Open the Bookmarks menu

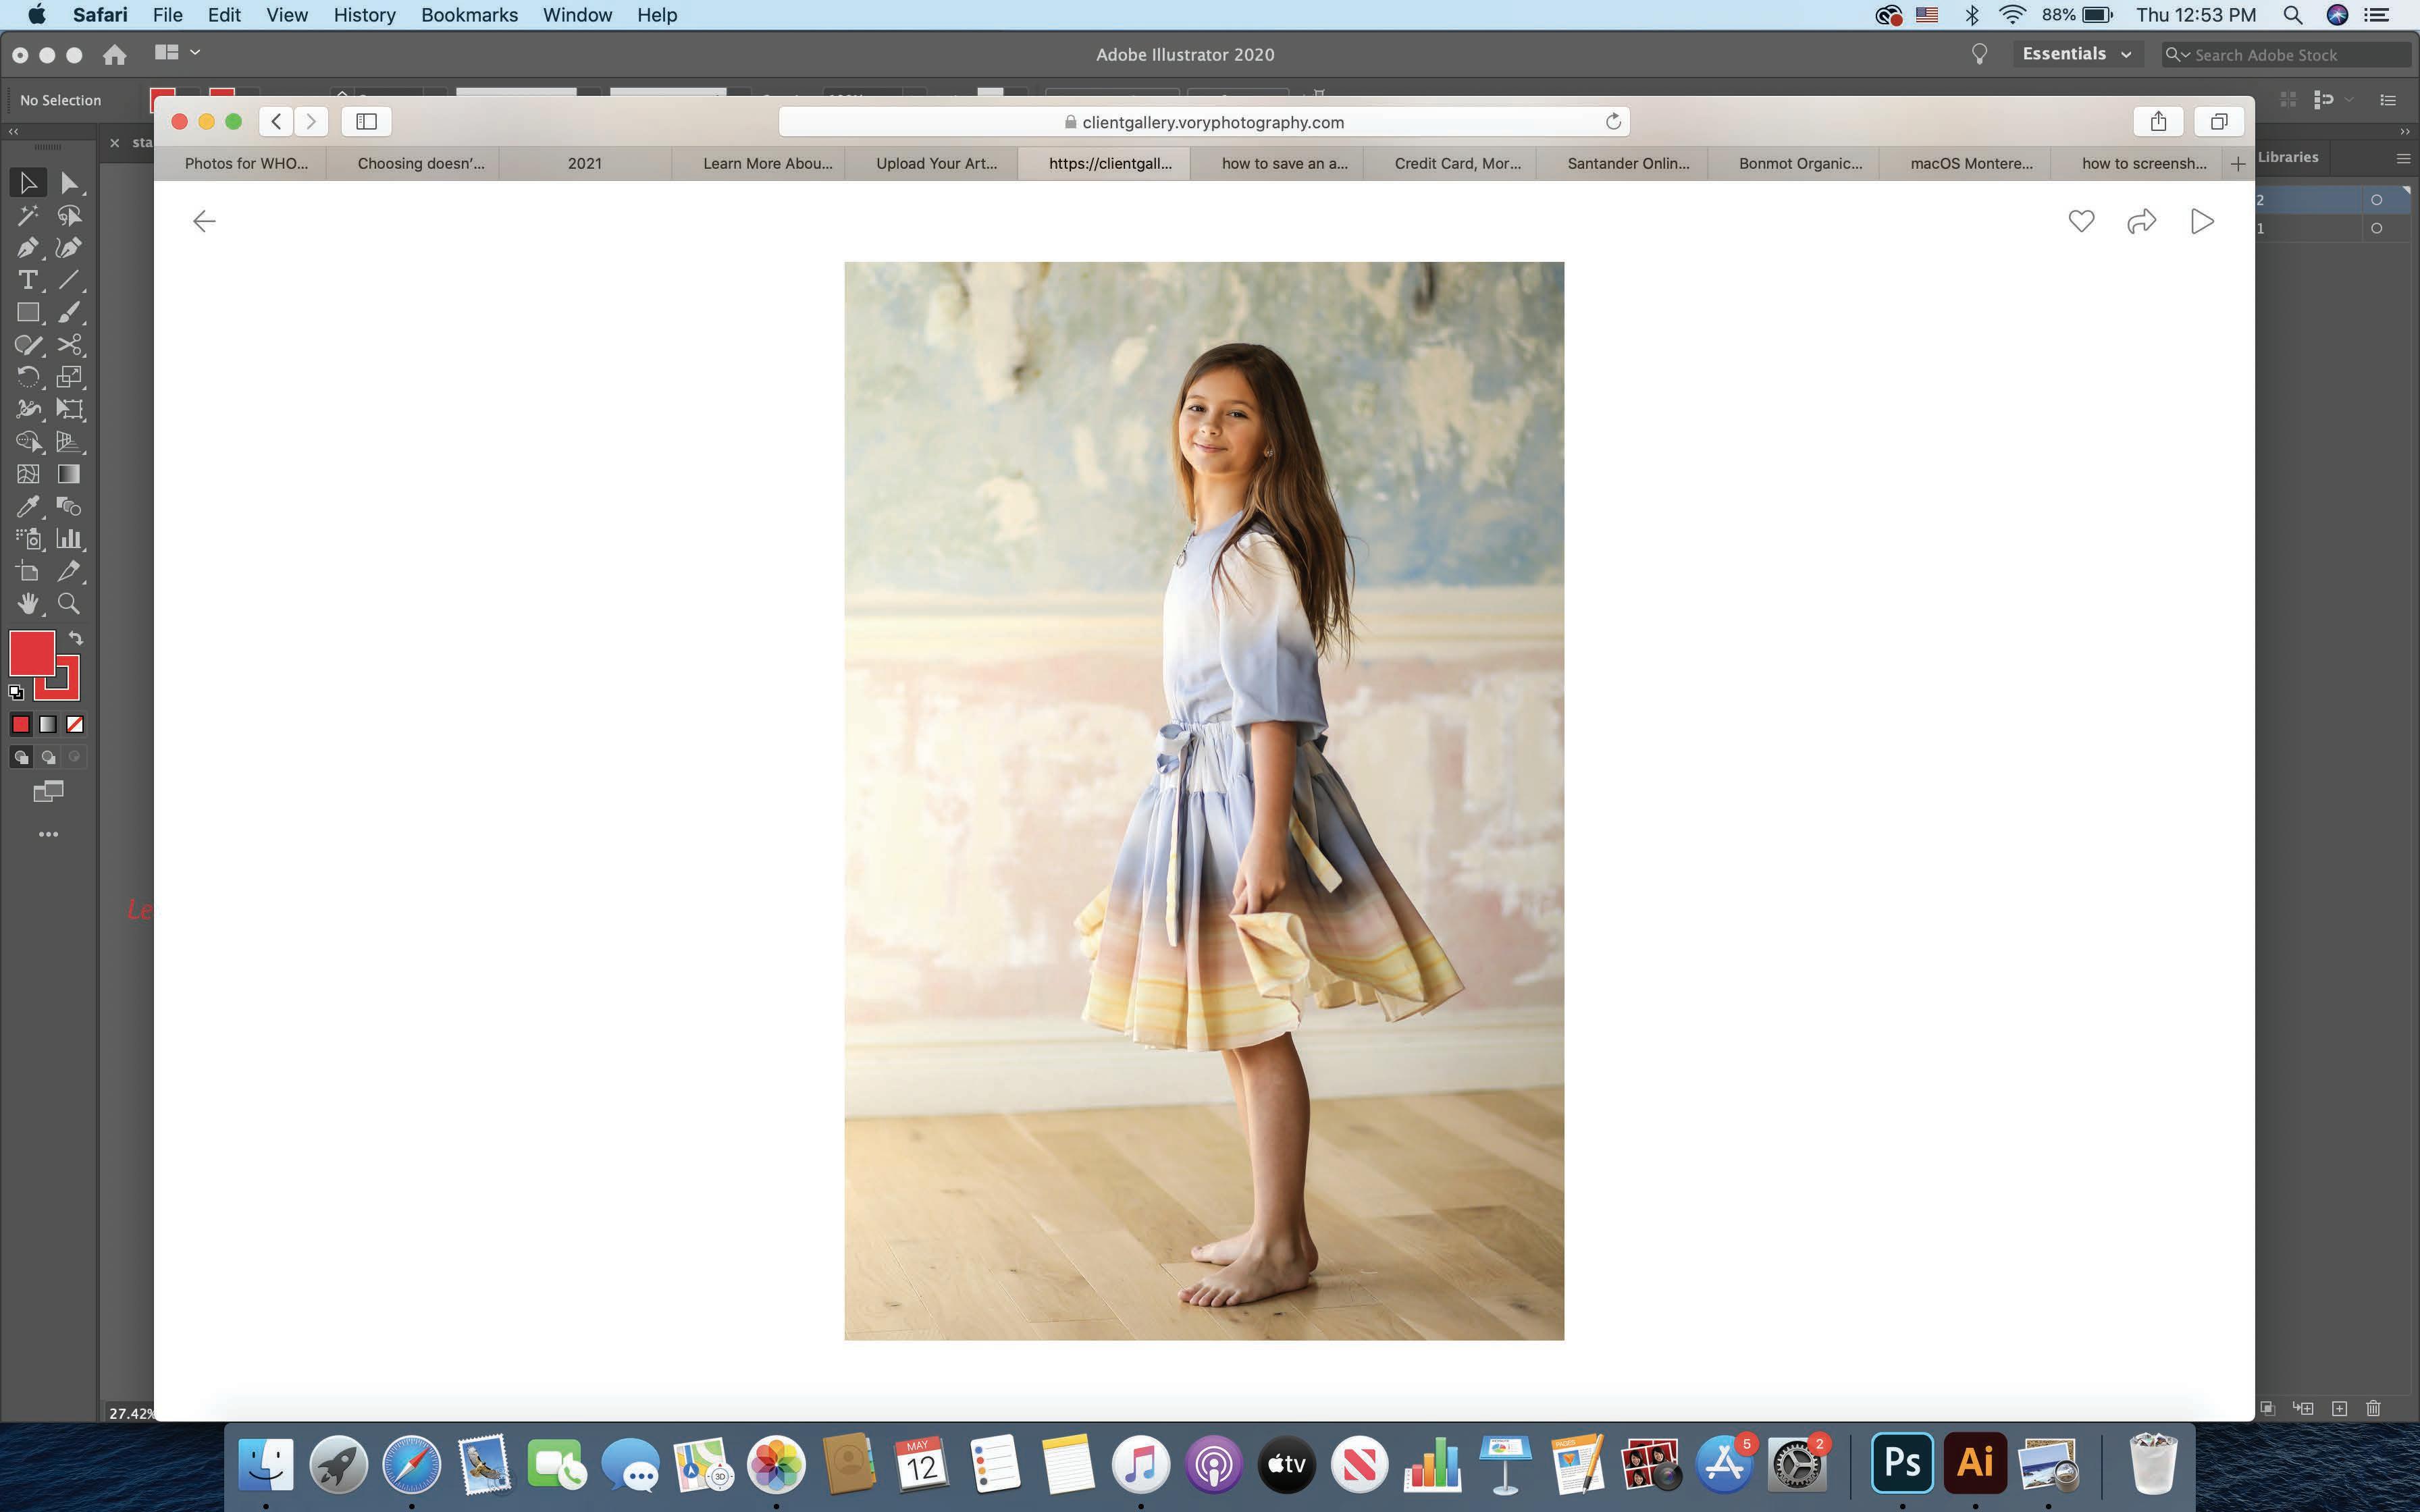point(469,15)
